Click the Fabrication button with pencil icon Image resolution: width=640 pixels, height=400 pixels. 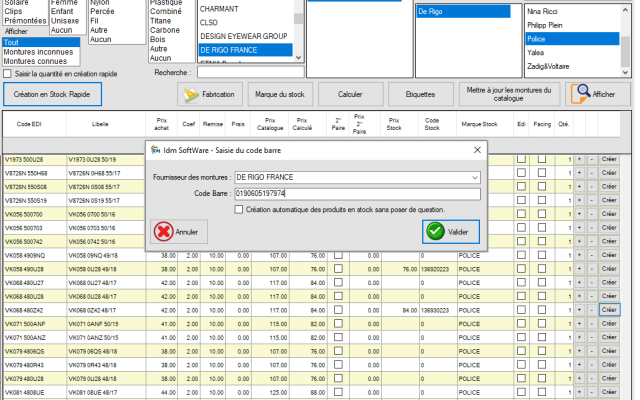pos(210,94)
